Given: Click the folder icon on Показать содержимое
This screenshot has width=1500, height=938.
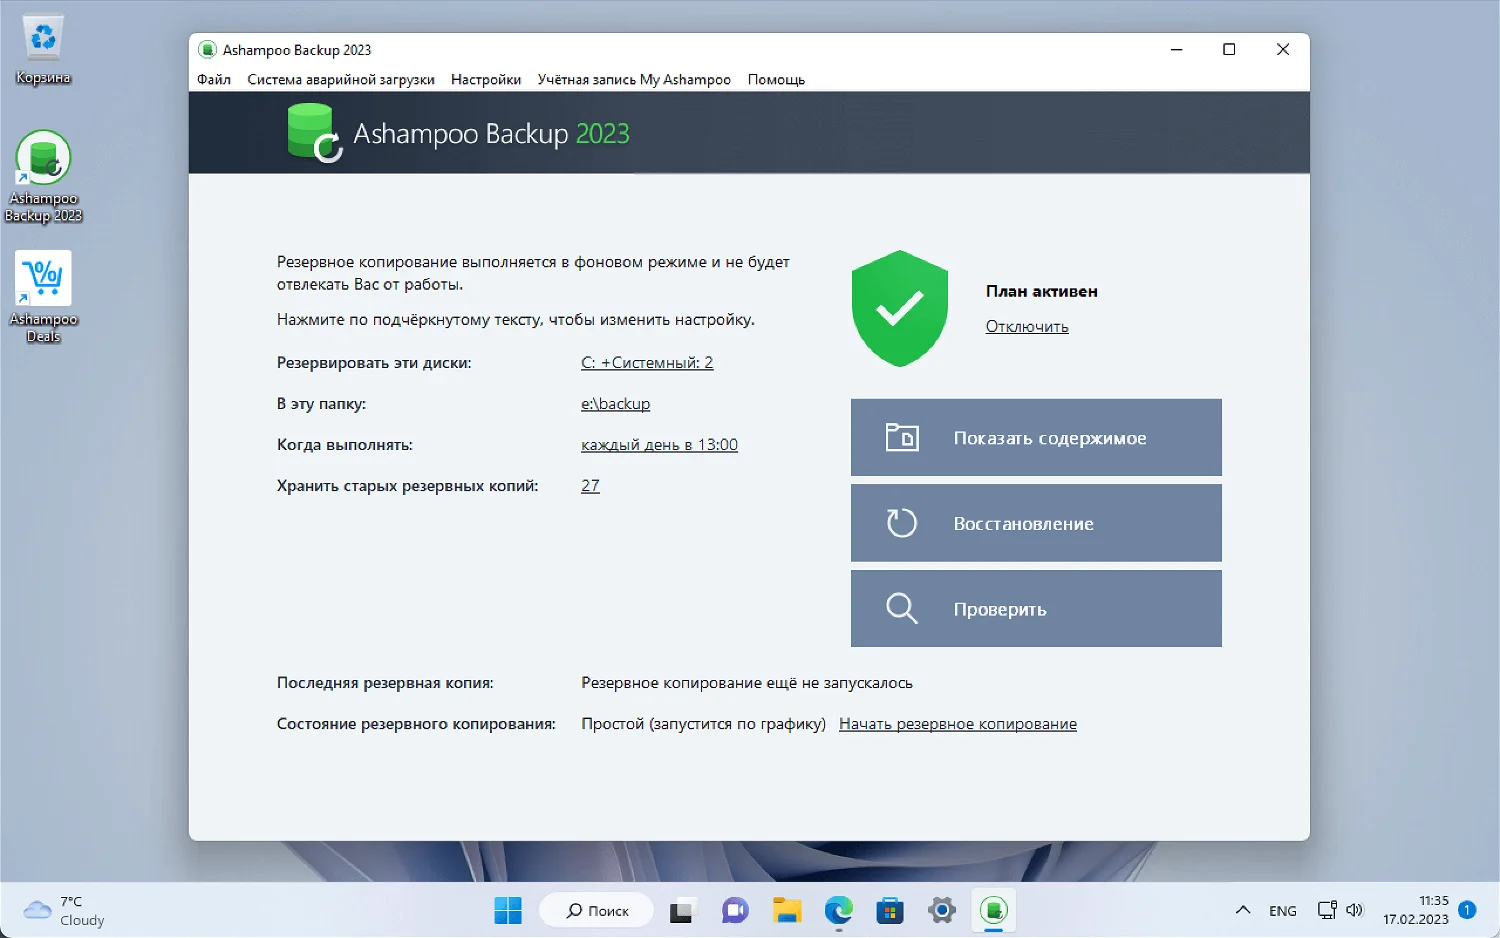Looking at the screenshot, I should pos(902,437).
